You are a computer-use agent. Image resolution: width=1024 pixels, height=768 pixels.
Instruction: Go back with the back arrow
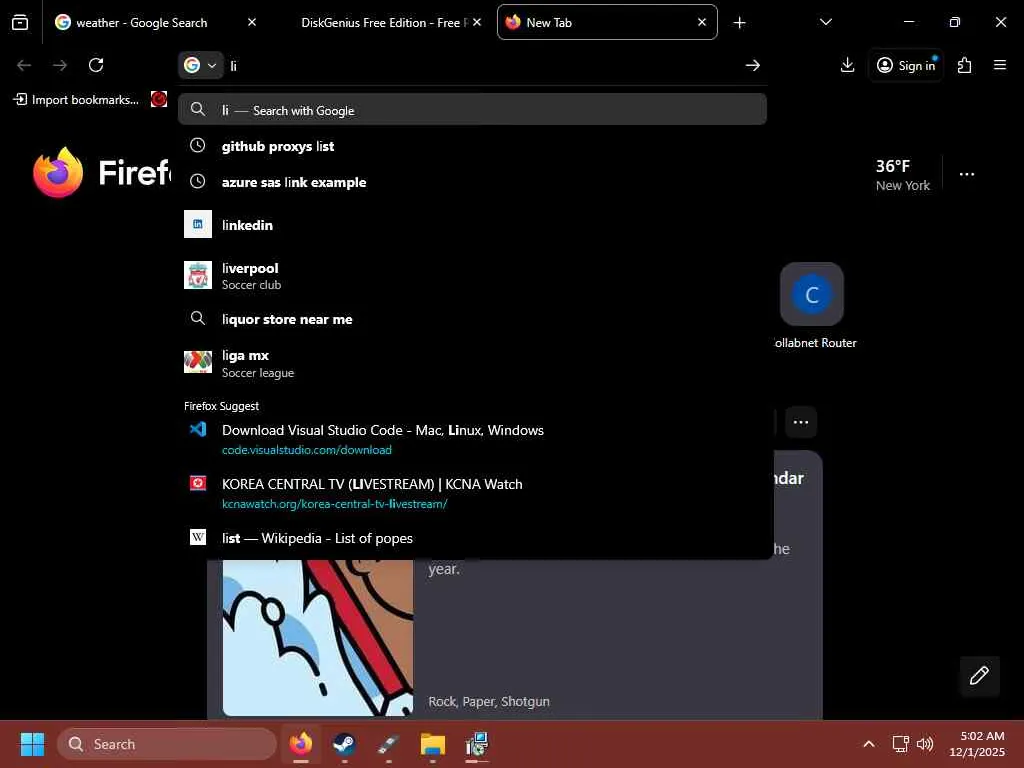(24, 65)
